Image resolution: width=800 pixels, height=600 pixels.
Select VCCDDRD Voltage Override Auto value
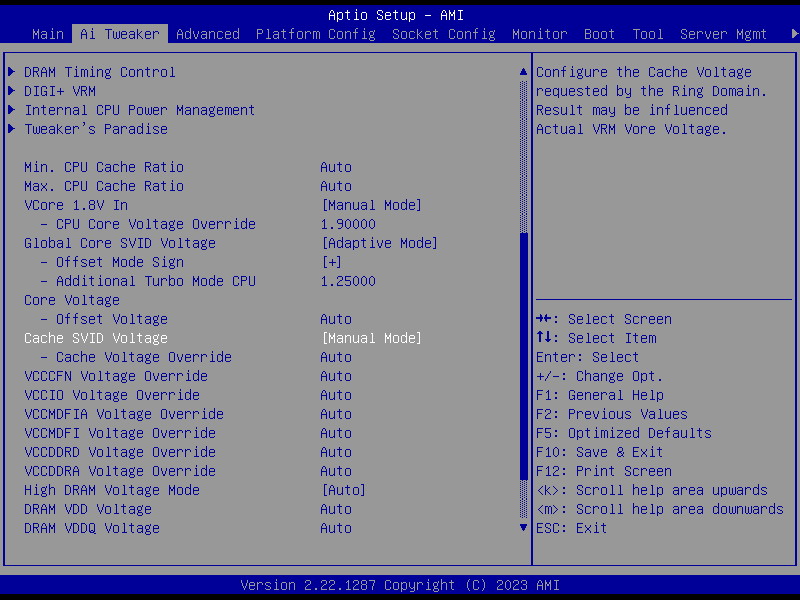(x=336, y=452)
